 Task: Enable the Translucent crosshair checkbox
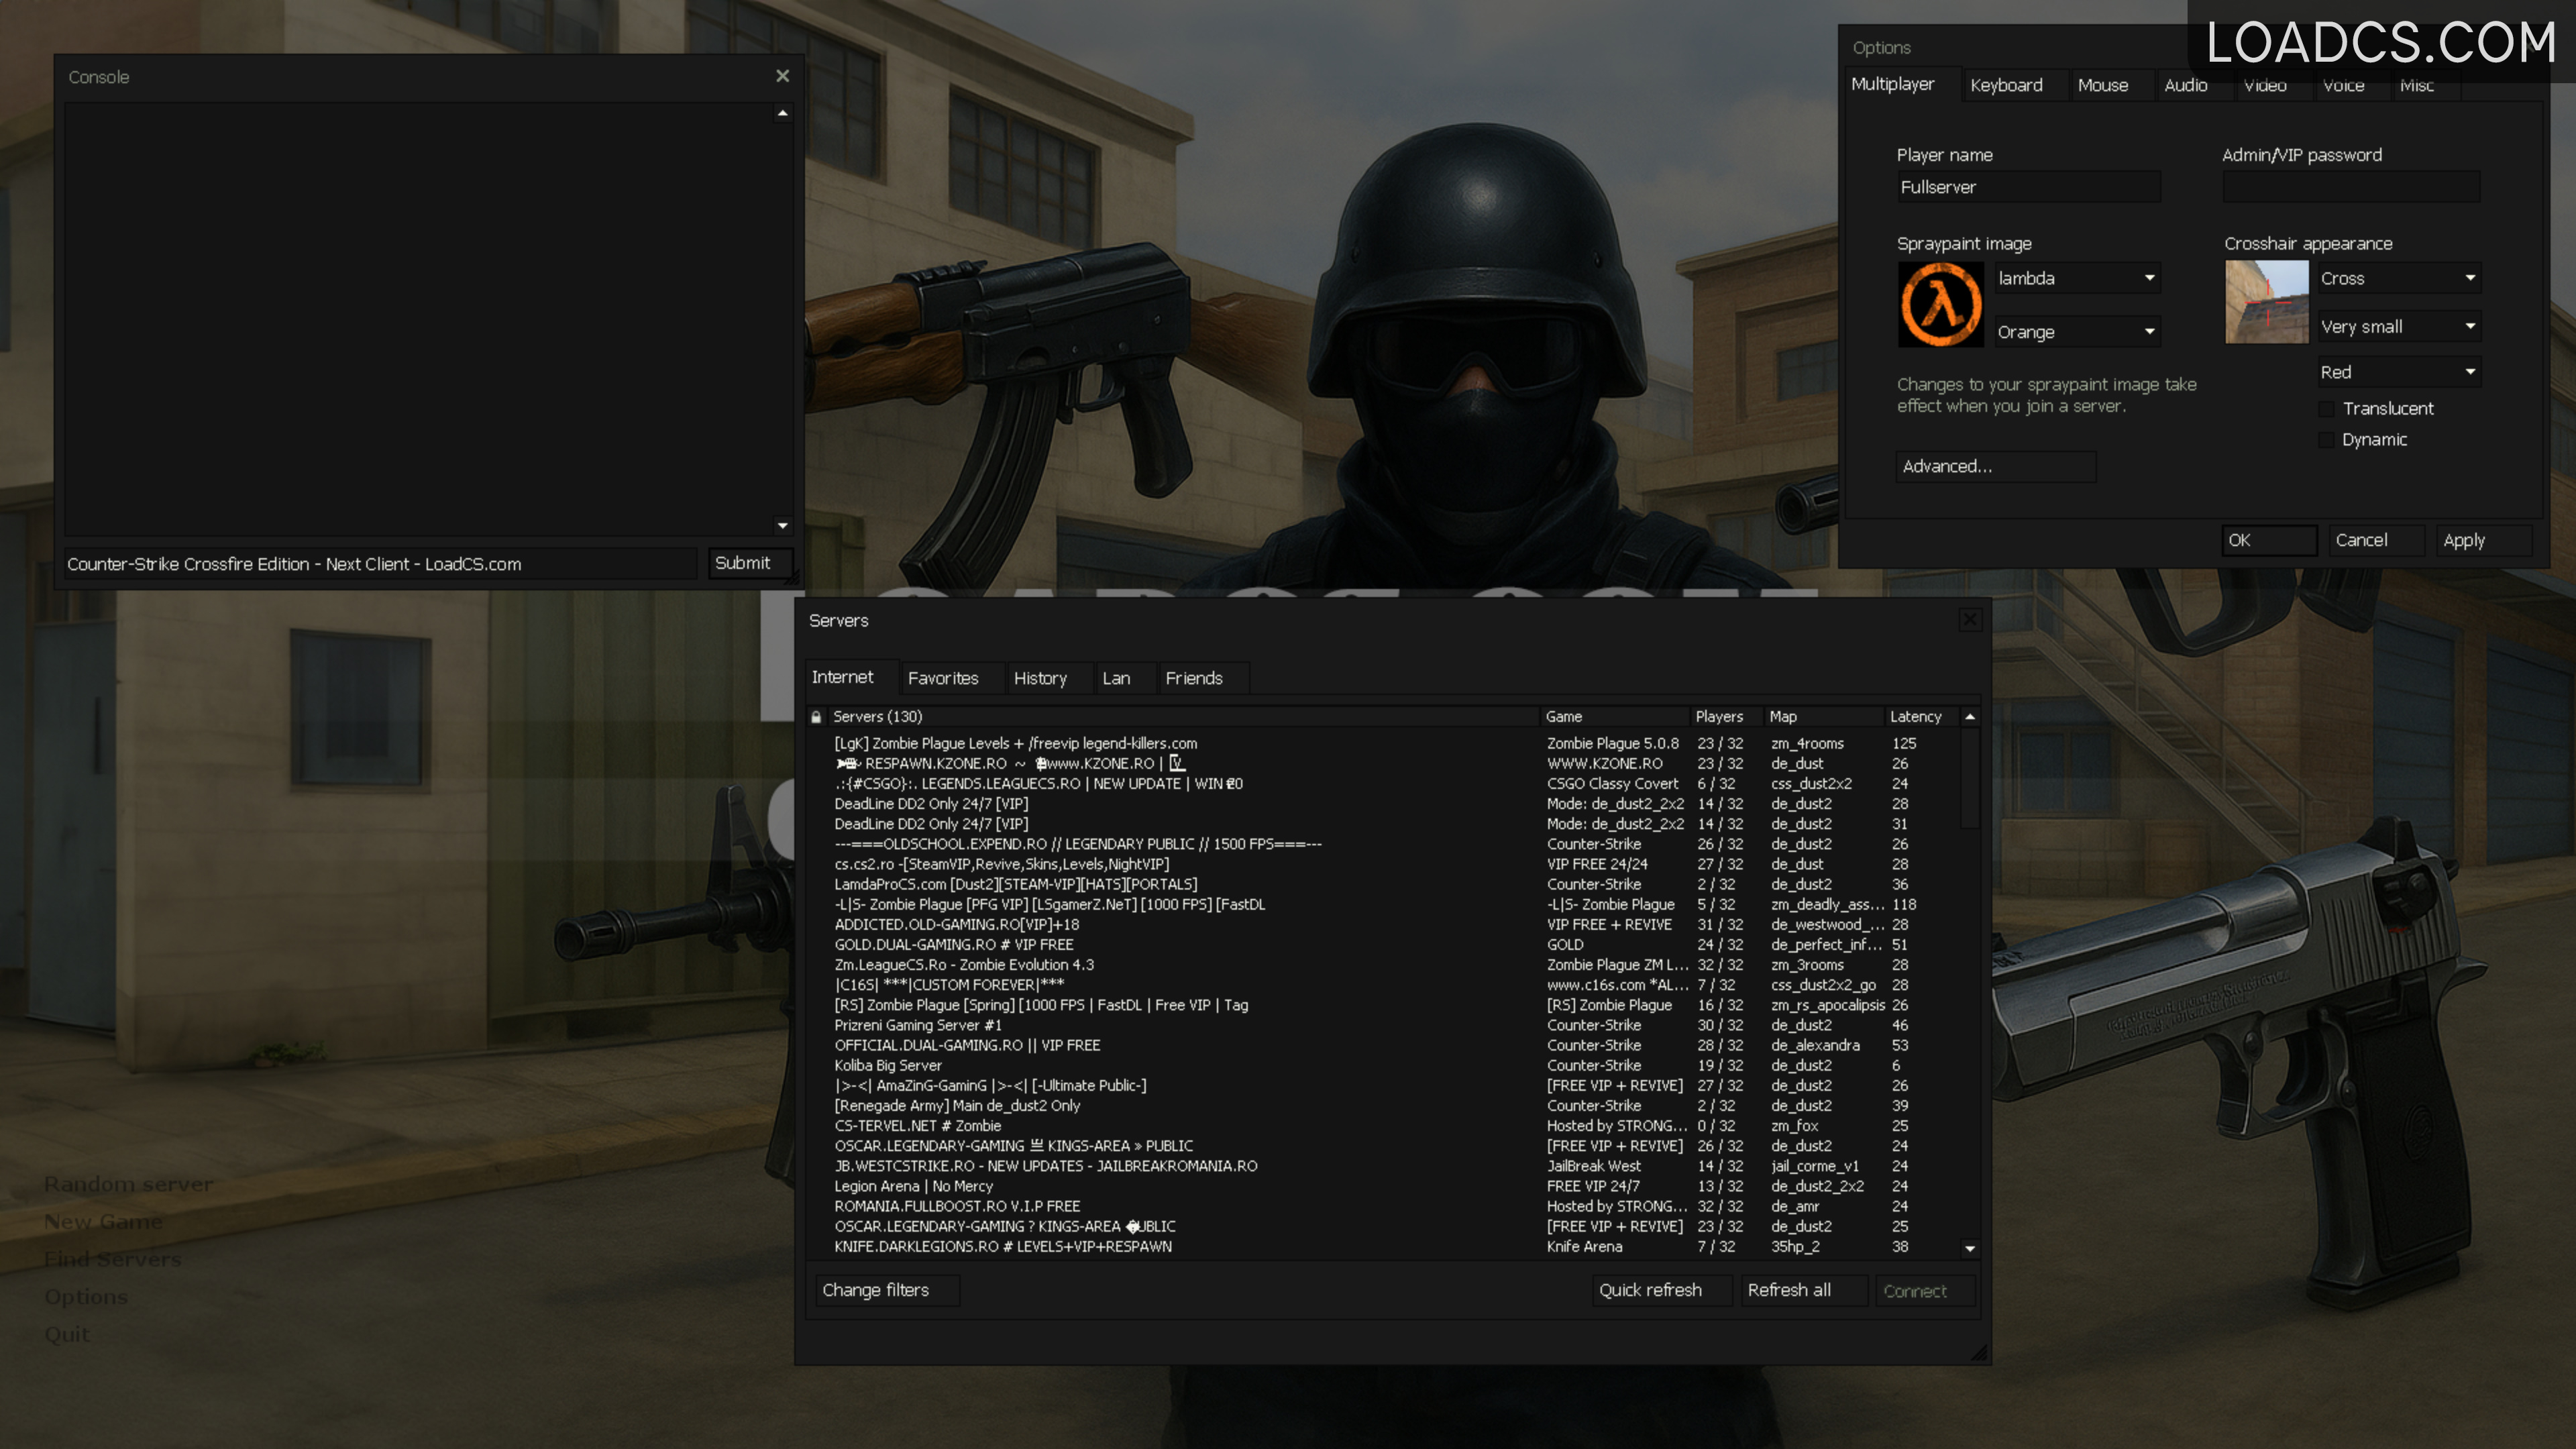[2326, 409]
